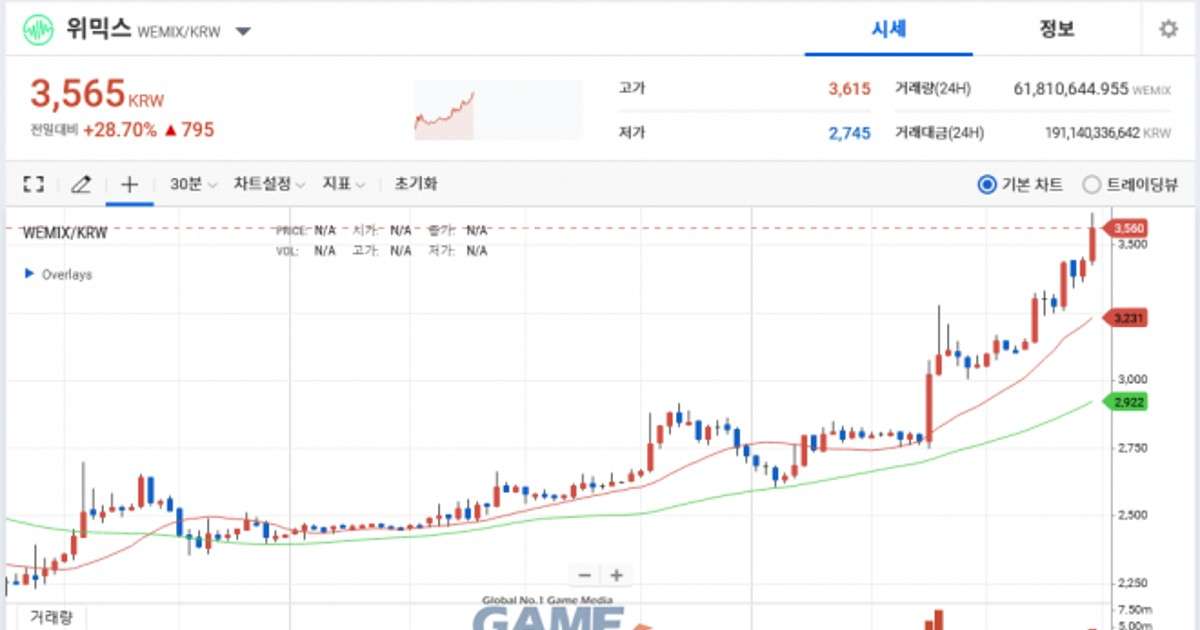Select the pencil drawing tool
This screenshot has width=1200, height=630.
click(82, 184)
